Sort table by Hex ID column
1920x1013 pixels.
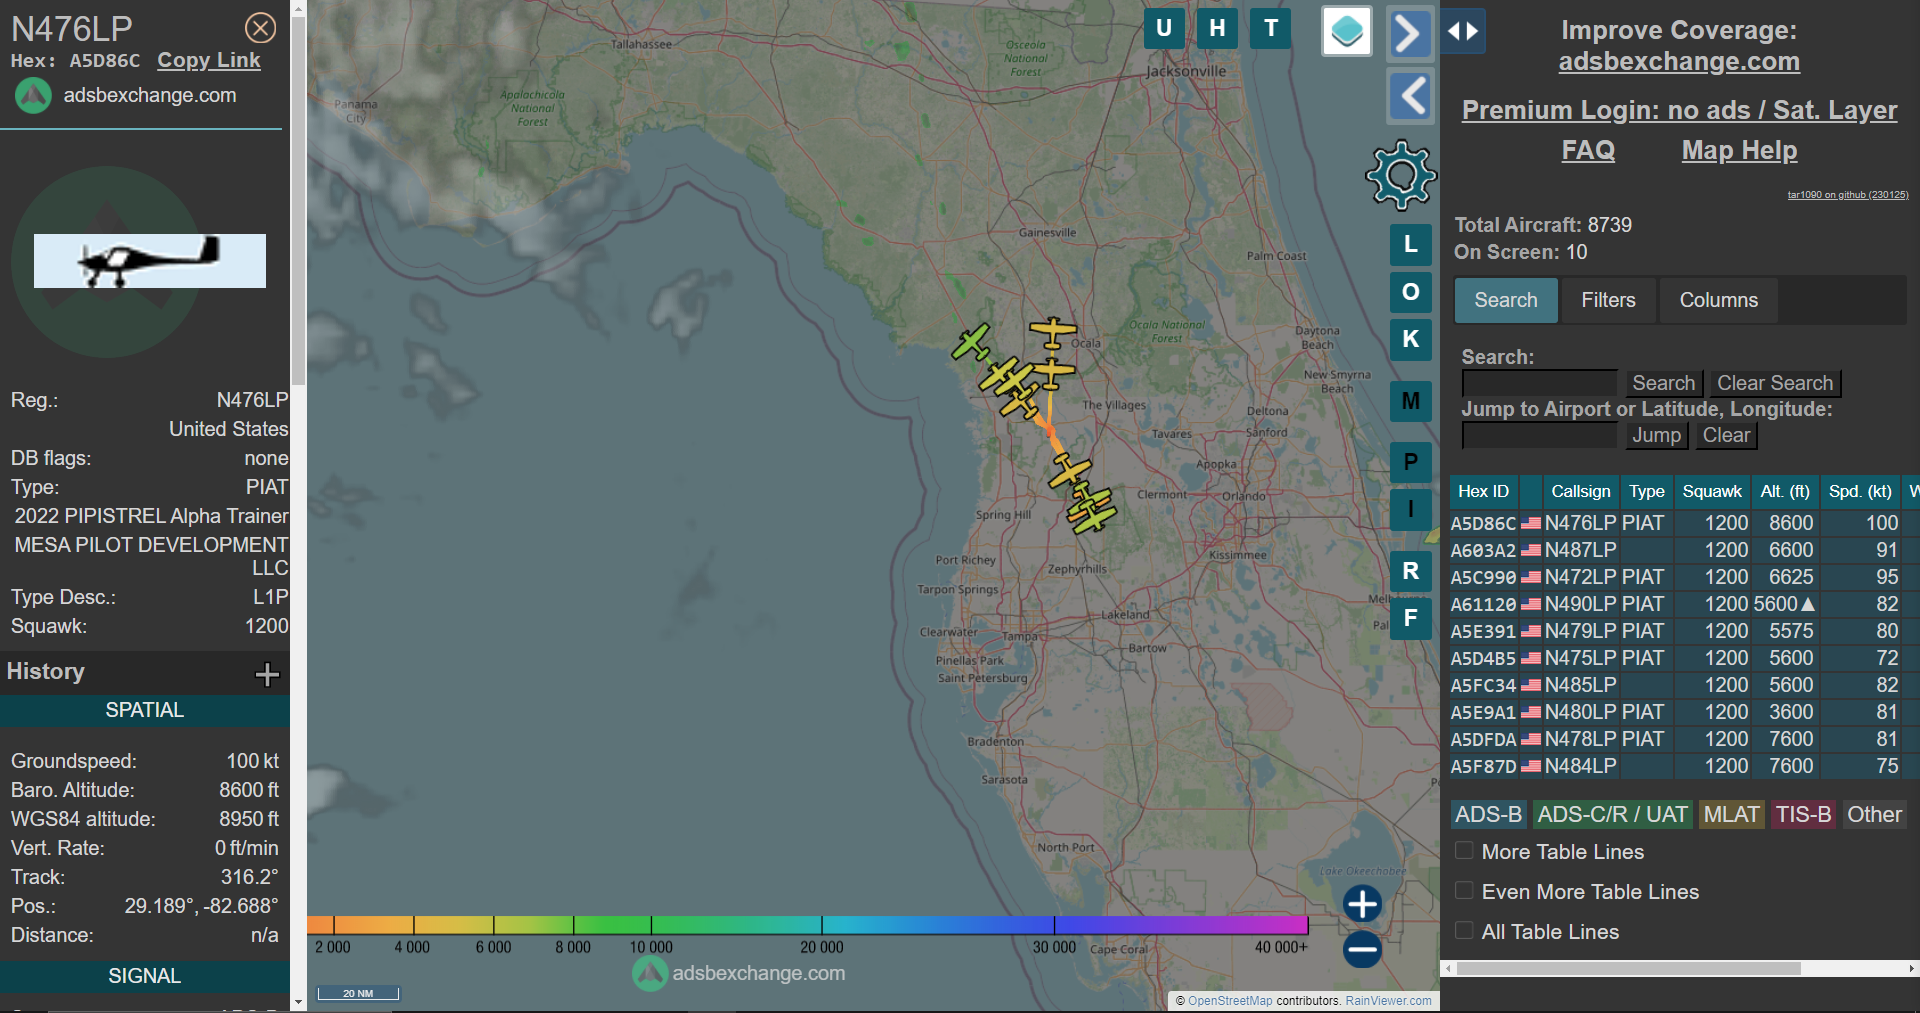coord(1483,491)
